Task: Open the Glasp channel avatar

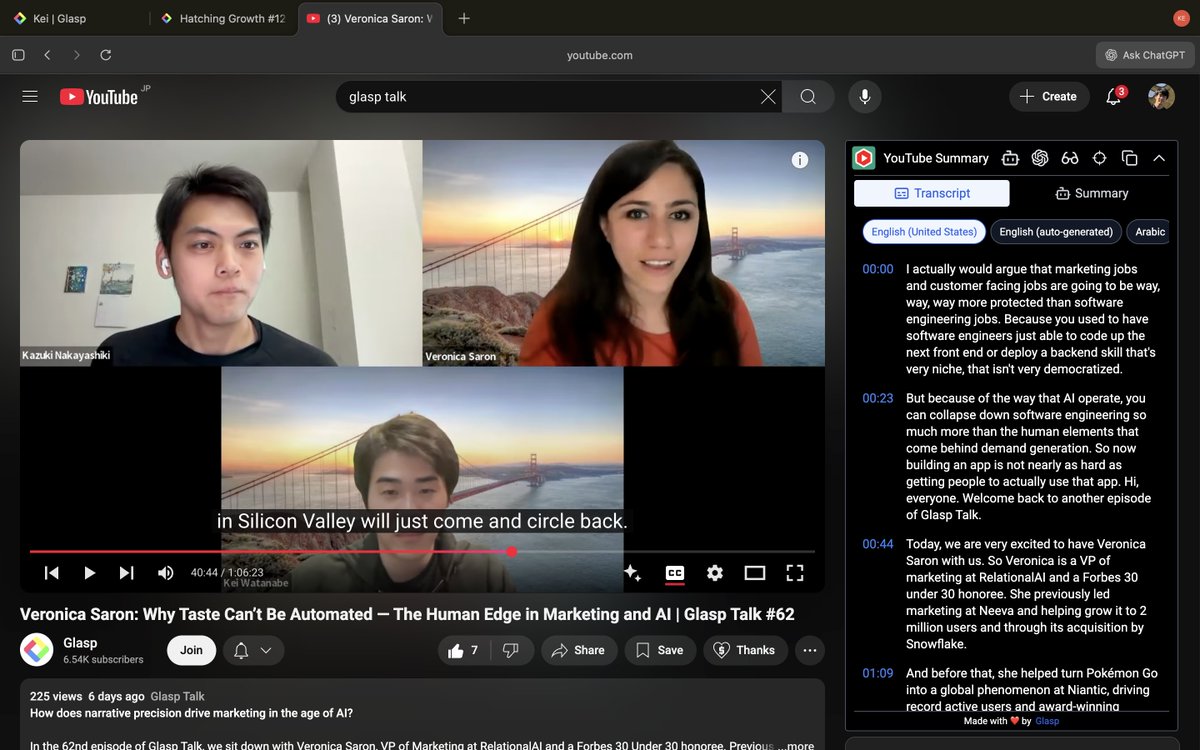Action: [37, 650]
